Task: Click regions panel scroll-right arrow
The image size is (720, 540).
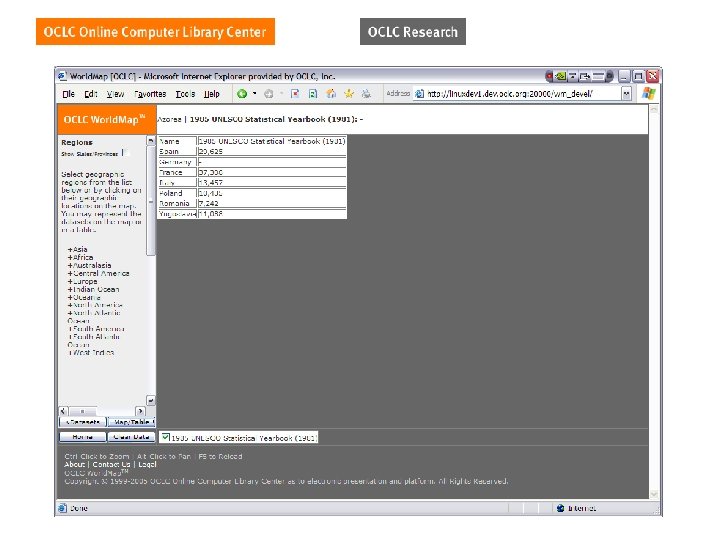Action: pos(141,411)
